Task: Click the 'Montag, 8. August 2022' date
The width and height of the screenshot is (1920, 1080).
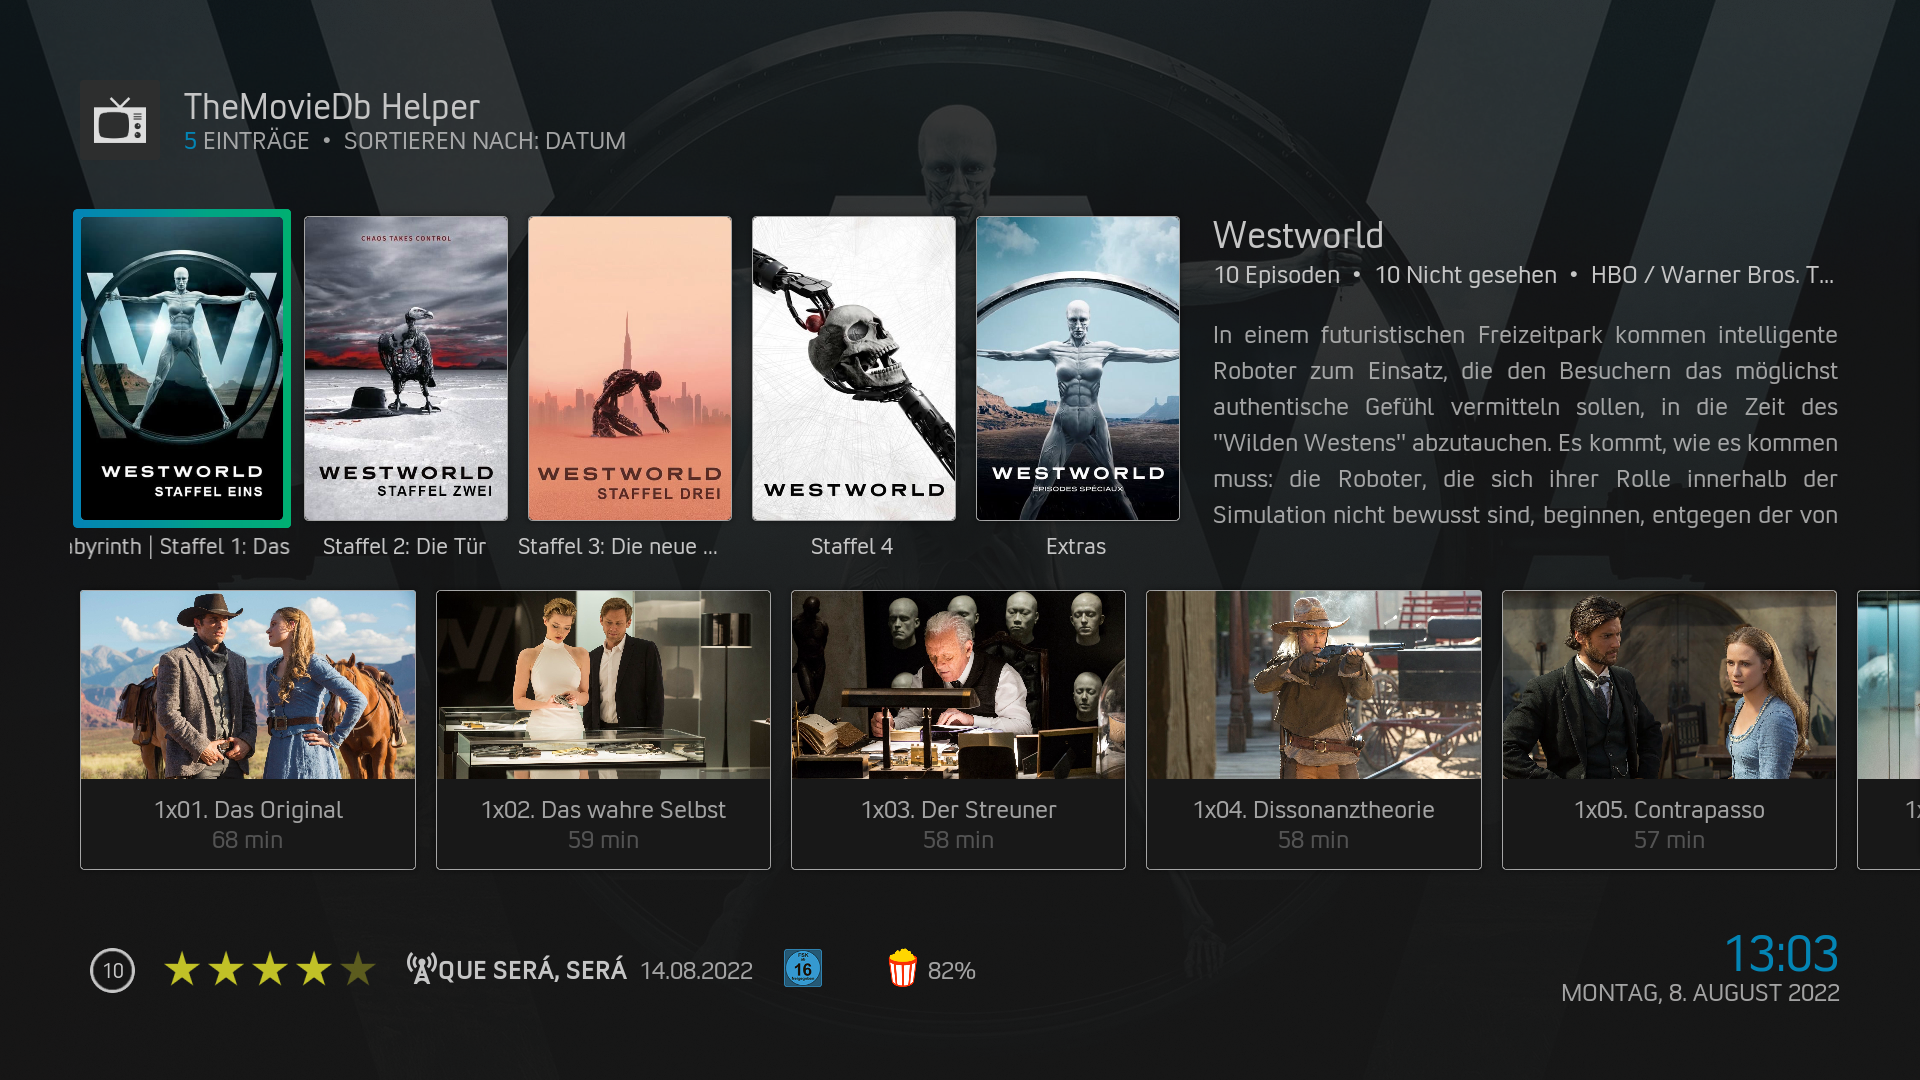Action: [x=1700, y=993]
